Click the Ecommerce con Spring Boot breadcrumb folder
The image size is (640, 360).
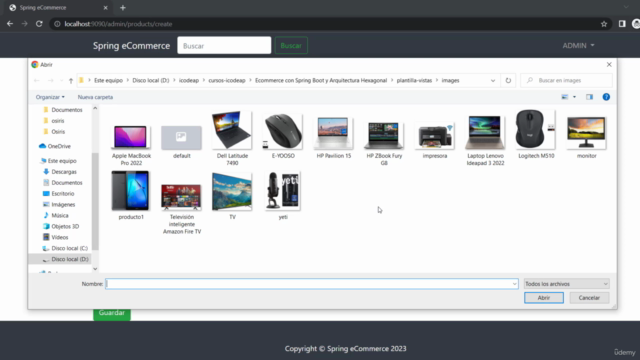coord(321,80)
